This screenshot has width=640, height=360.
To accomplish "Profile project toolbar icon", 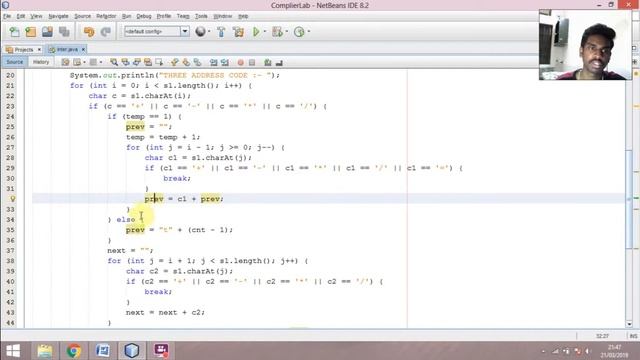I will [x=299, y=31].
